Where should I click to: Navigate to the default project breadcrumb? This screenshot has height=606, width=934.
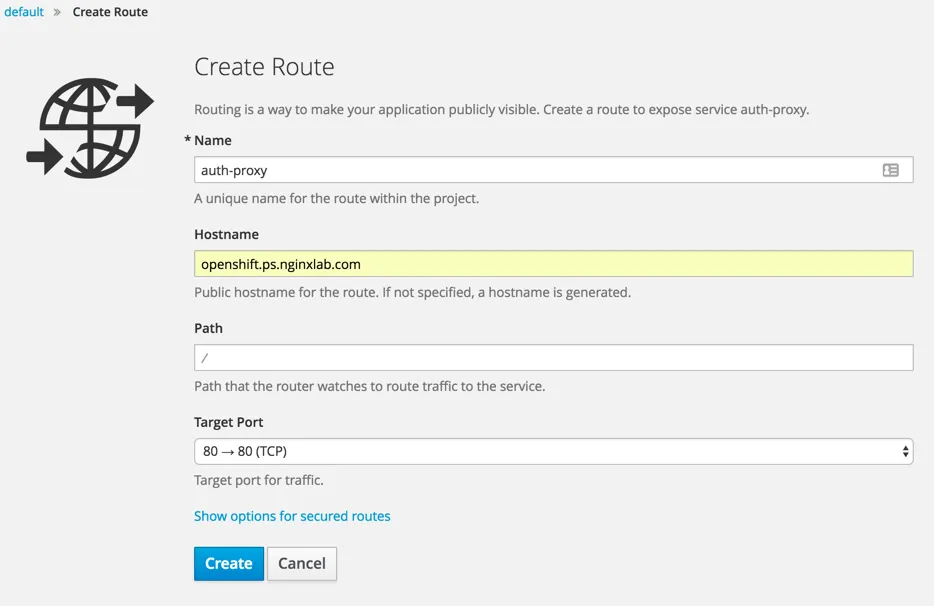22,12
